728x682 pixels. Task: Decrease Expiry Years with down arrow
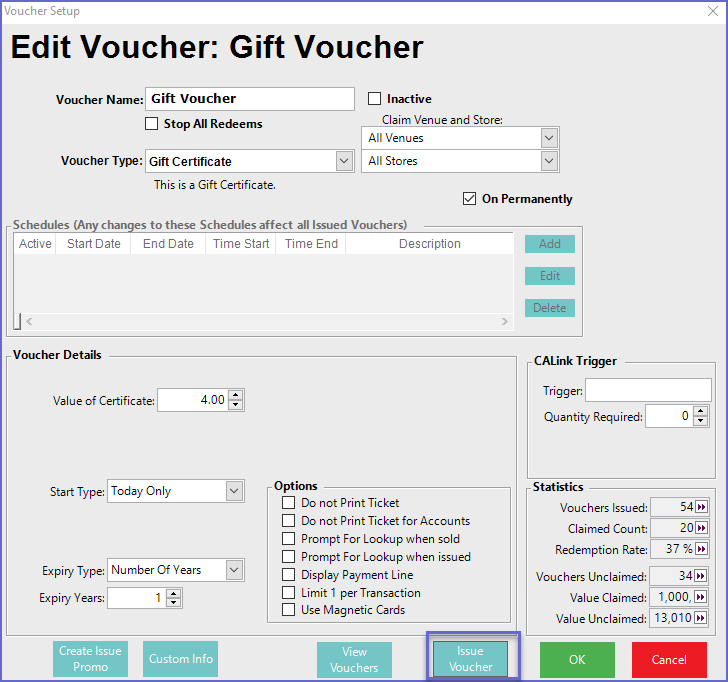(174, 602)
